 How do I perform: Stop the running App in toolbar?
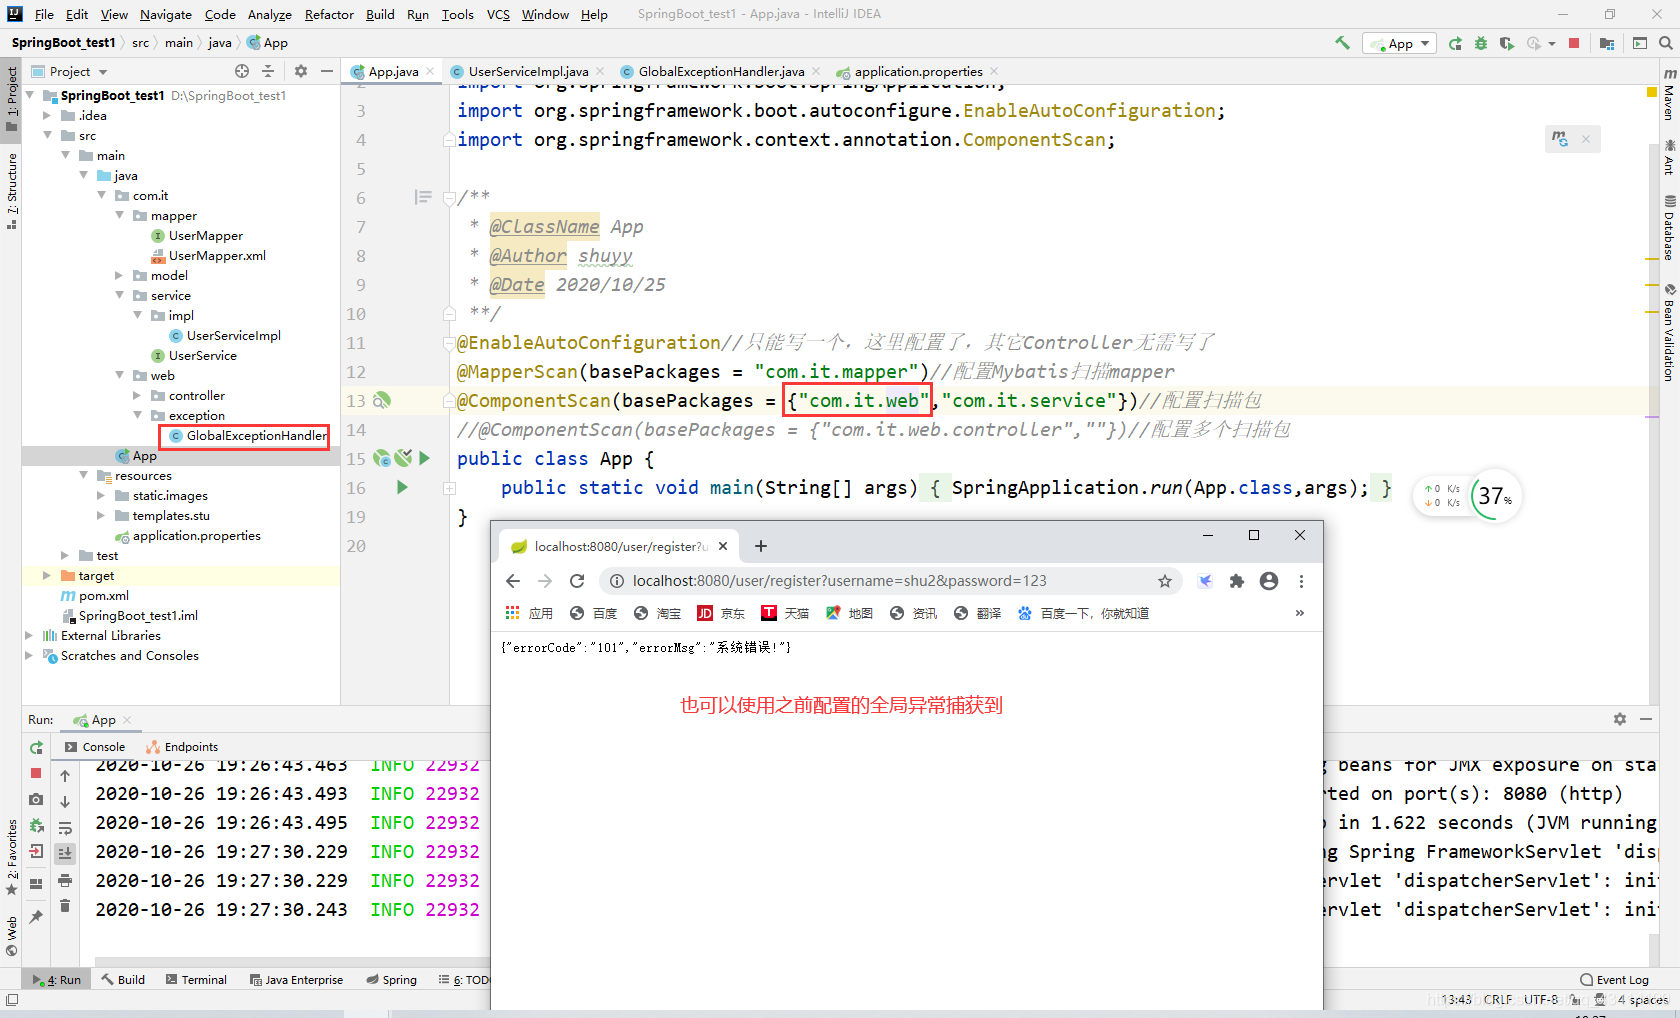coord(1574,43)
